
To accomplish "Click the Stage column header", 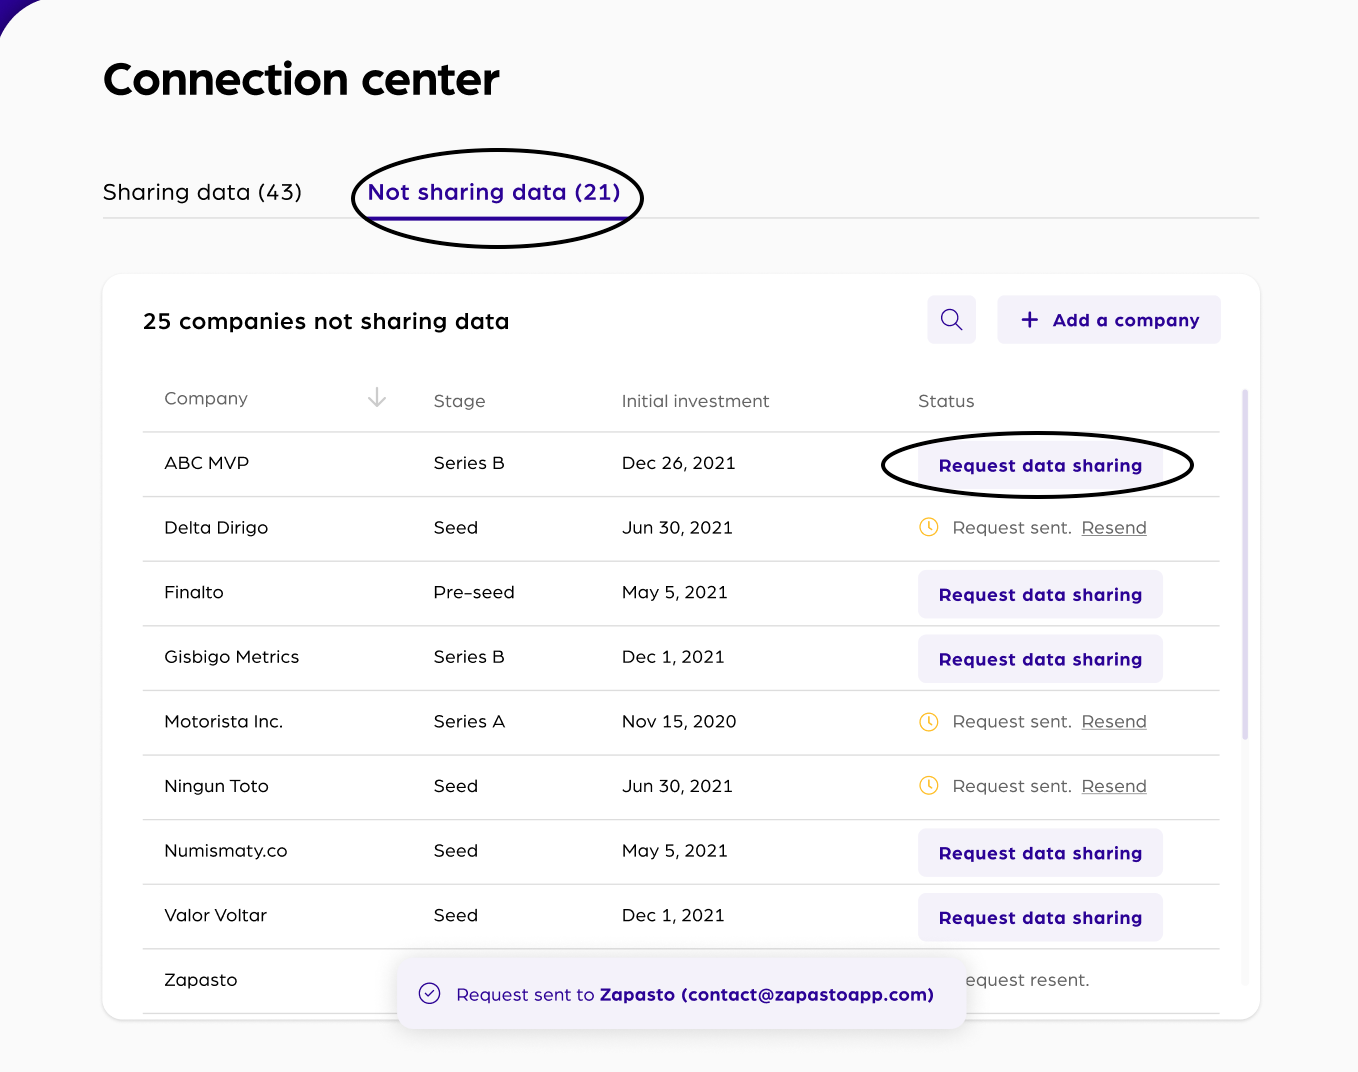I will pos(459,401).
